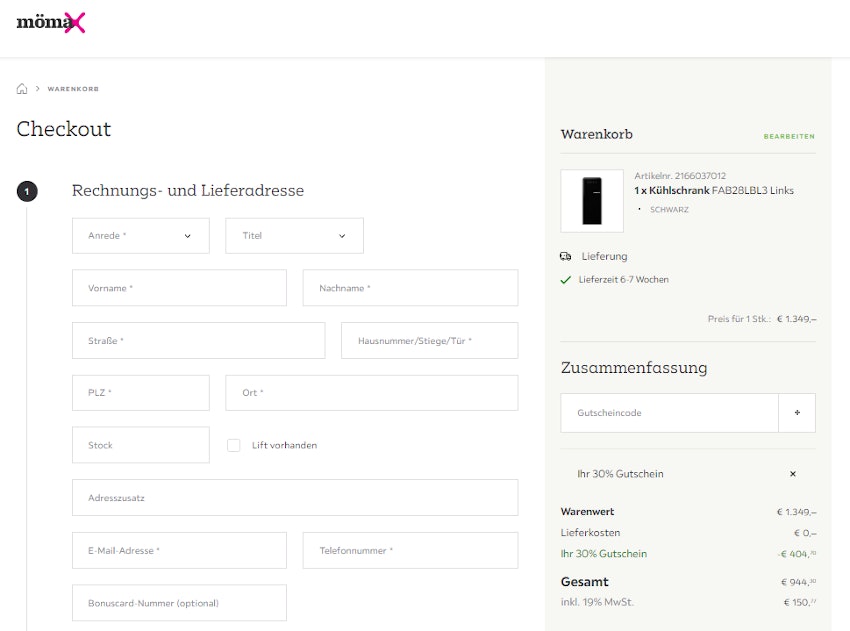Click the Warenkorb breadcrumb
850x631 pixels.
click(x=73, y=89)
